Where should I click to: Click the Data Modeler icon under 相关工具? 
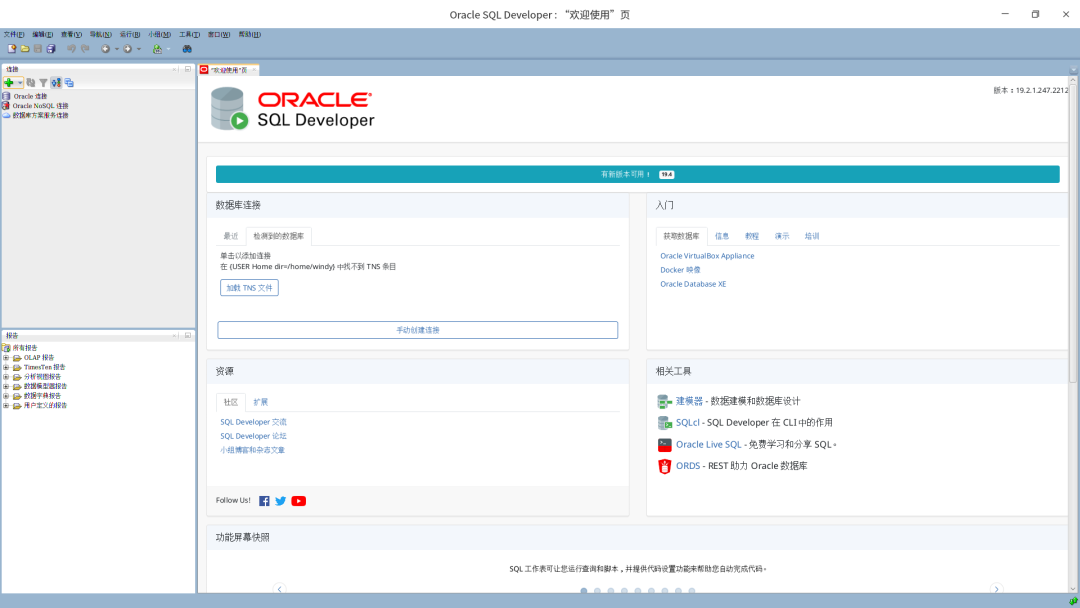664,401
